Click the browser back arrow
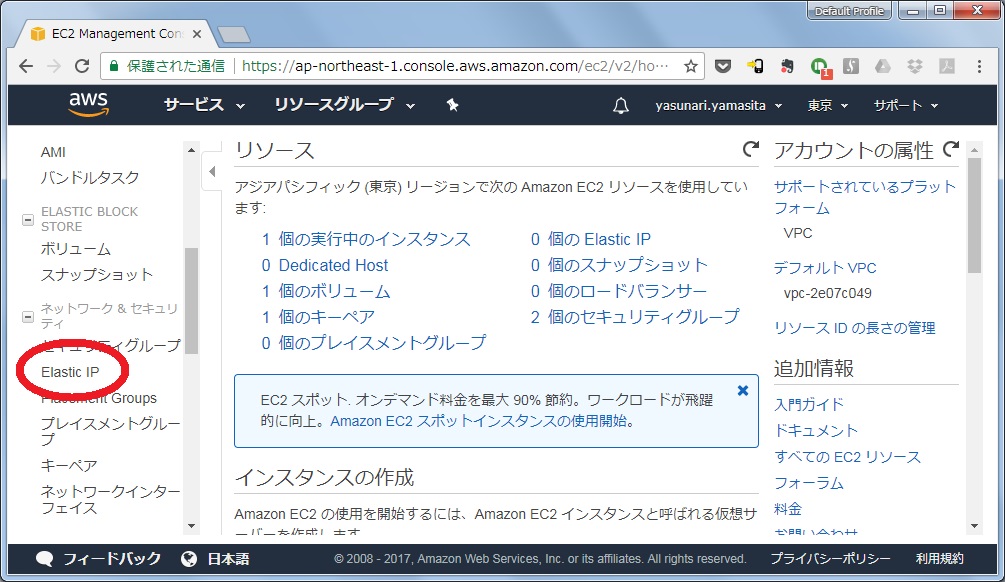This screenshot has width=1005, height=582. click(x=26, y=66)
